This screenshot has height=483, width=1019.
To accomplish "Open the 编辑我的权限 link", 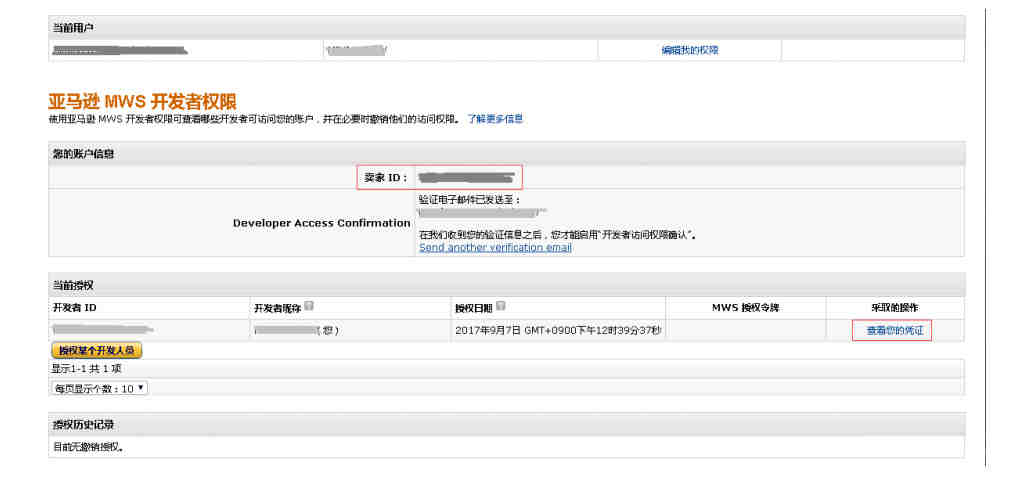I will pyautogui.click(x=690, y=50).
